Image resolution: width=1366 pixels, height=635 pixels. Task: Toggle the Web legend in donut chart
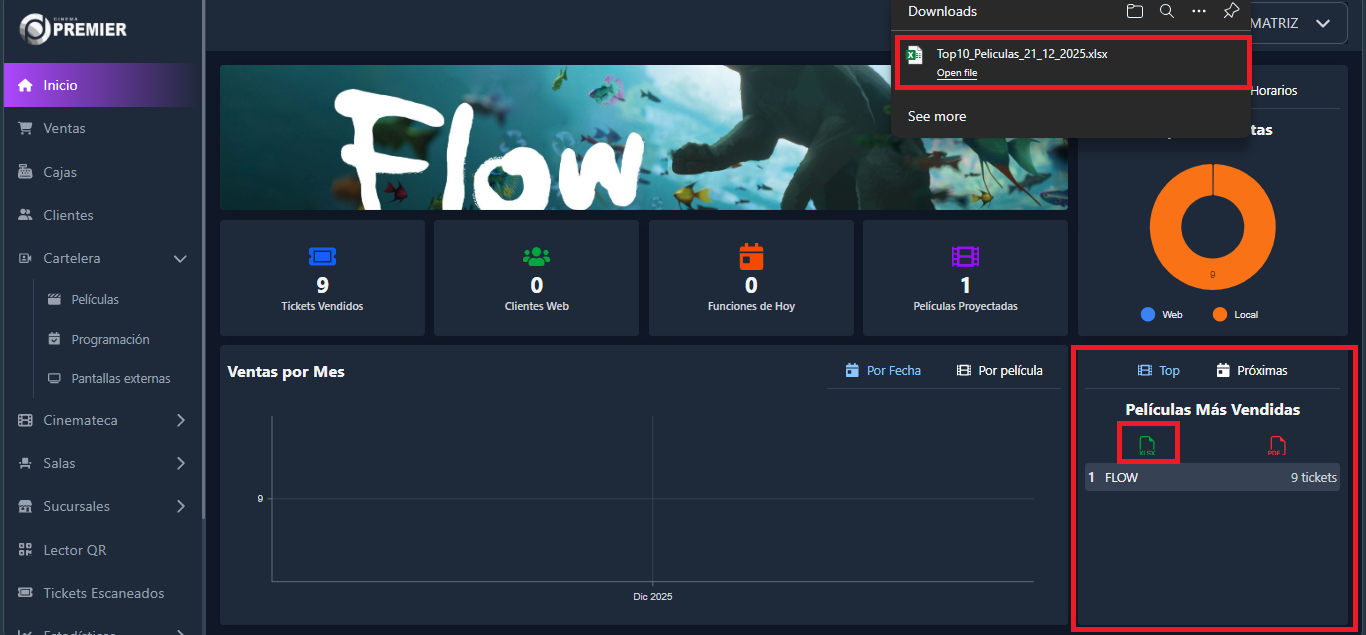click(x=1161, y=314)
